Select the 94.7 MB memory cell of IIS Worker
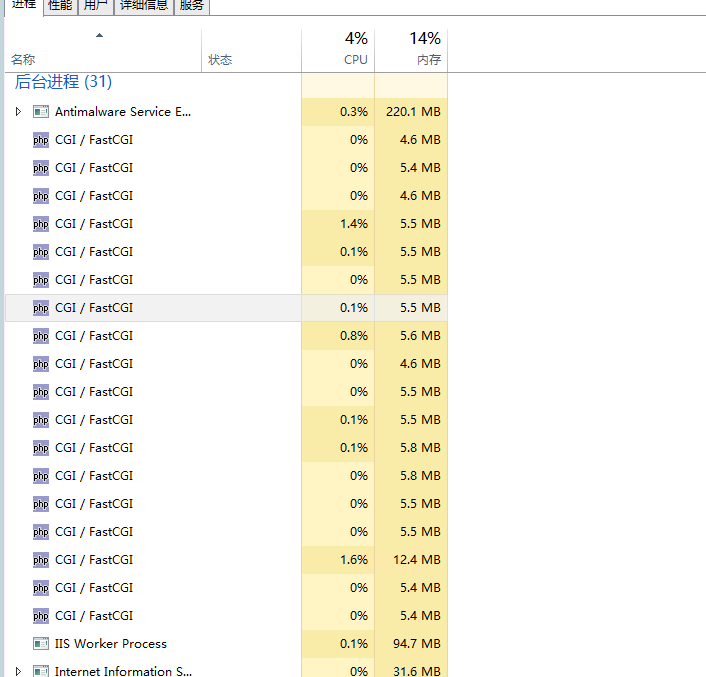This screenshot has width=706, height=677. [x=413, y=644]
